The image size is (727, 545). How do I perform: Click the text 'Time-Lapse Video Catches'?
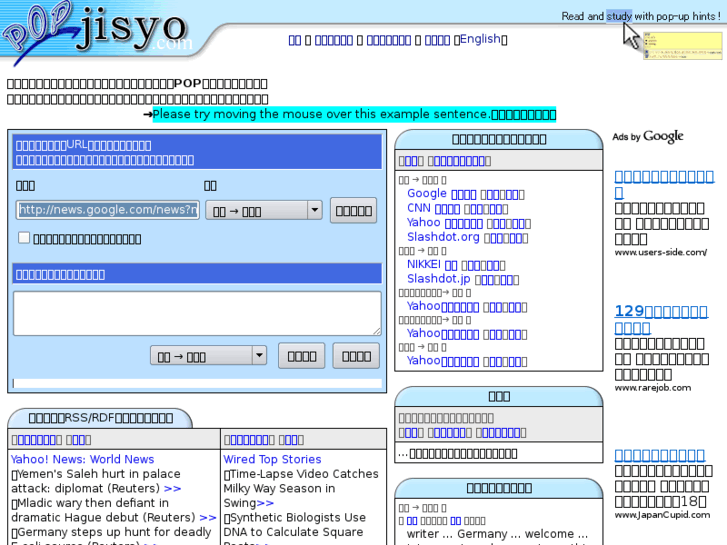[x=304, y=474]
